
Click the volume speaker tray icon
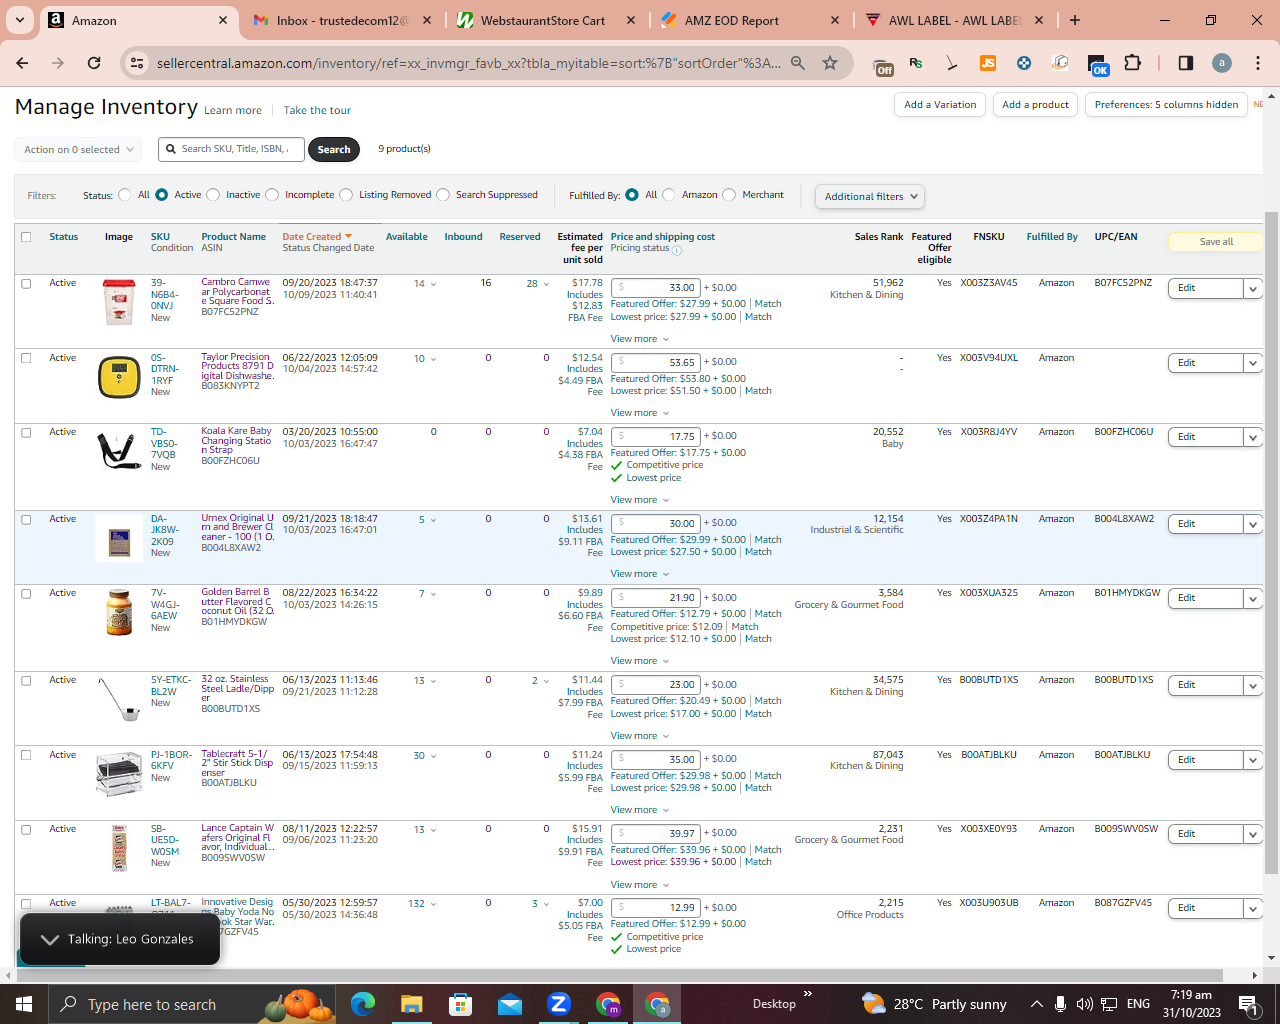pyautogui.click(x=1084, y=1004)
